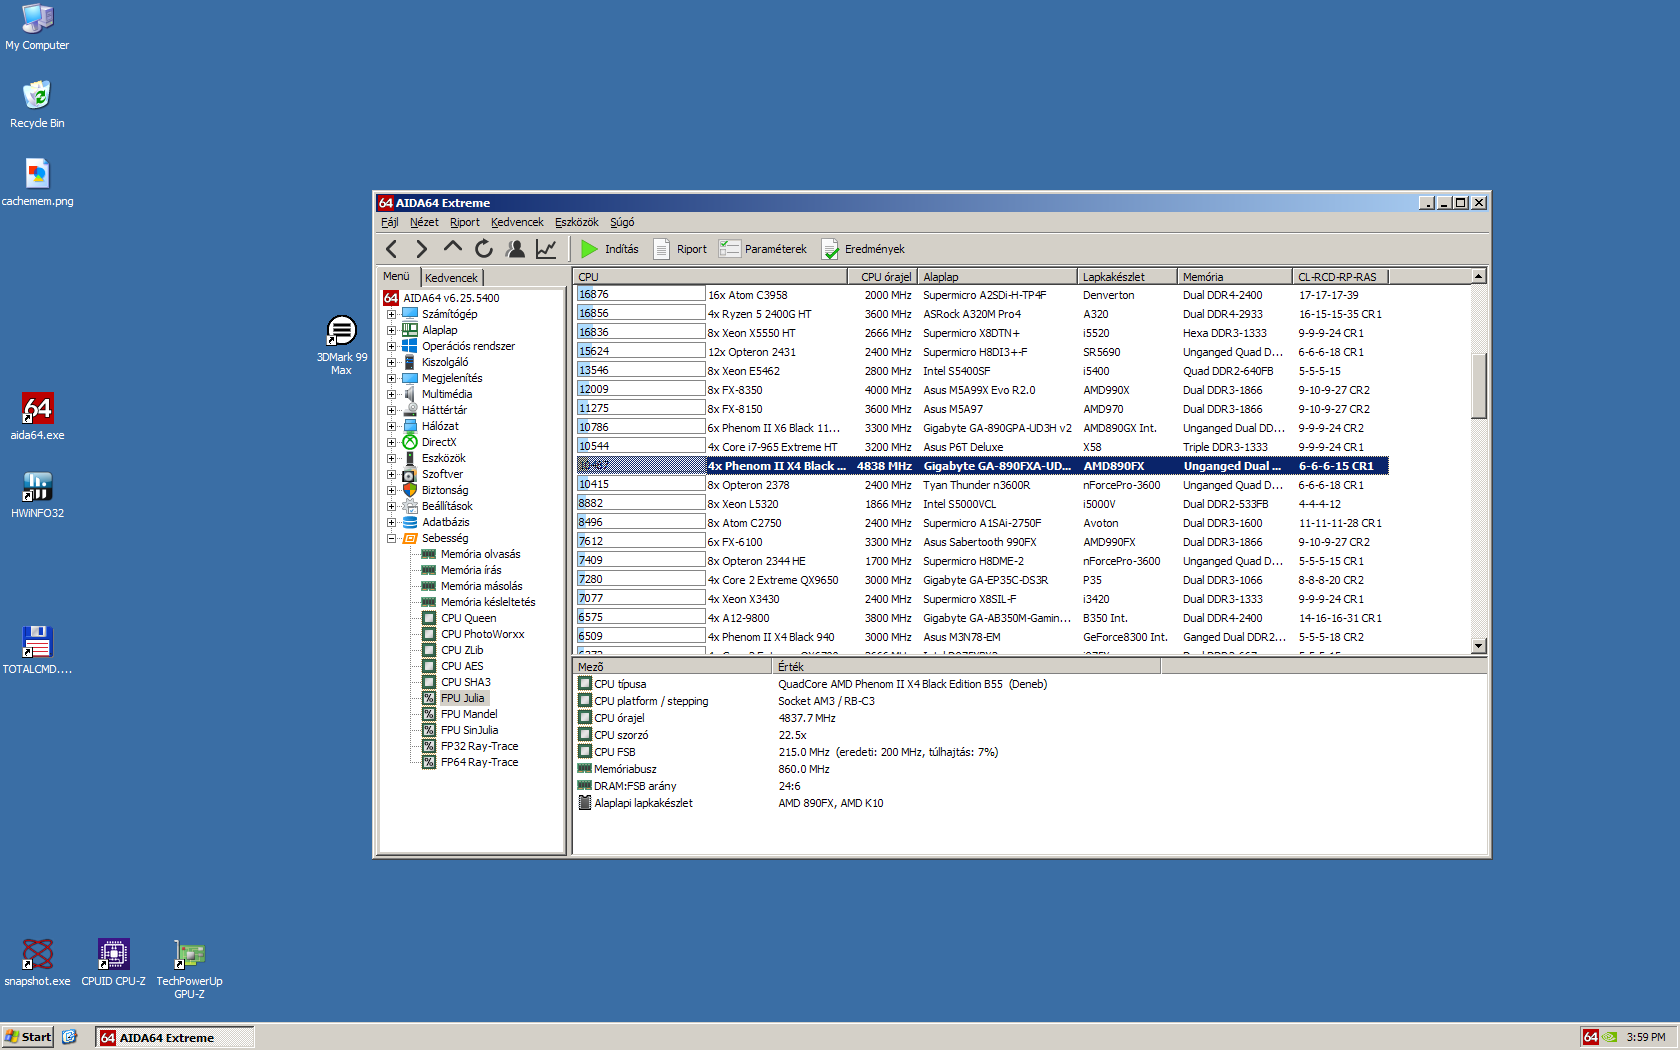Switch to the Menü tab in sidebar

(397, 276)
